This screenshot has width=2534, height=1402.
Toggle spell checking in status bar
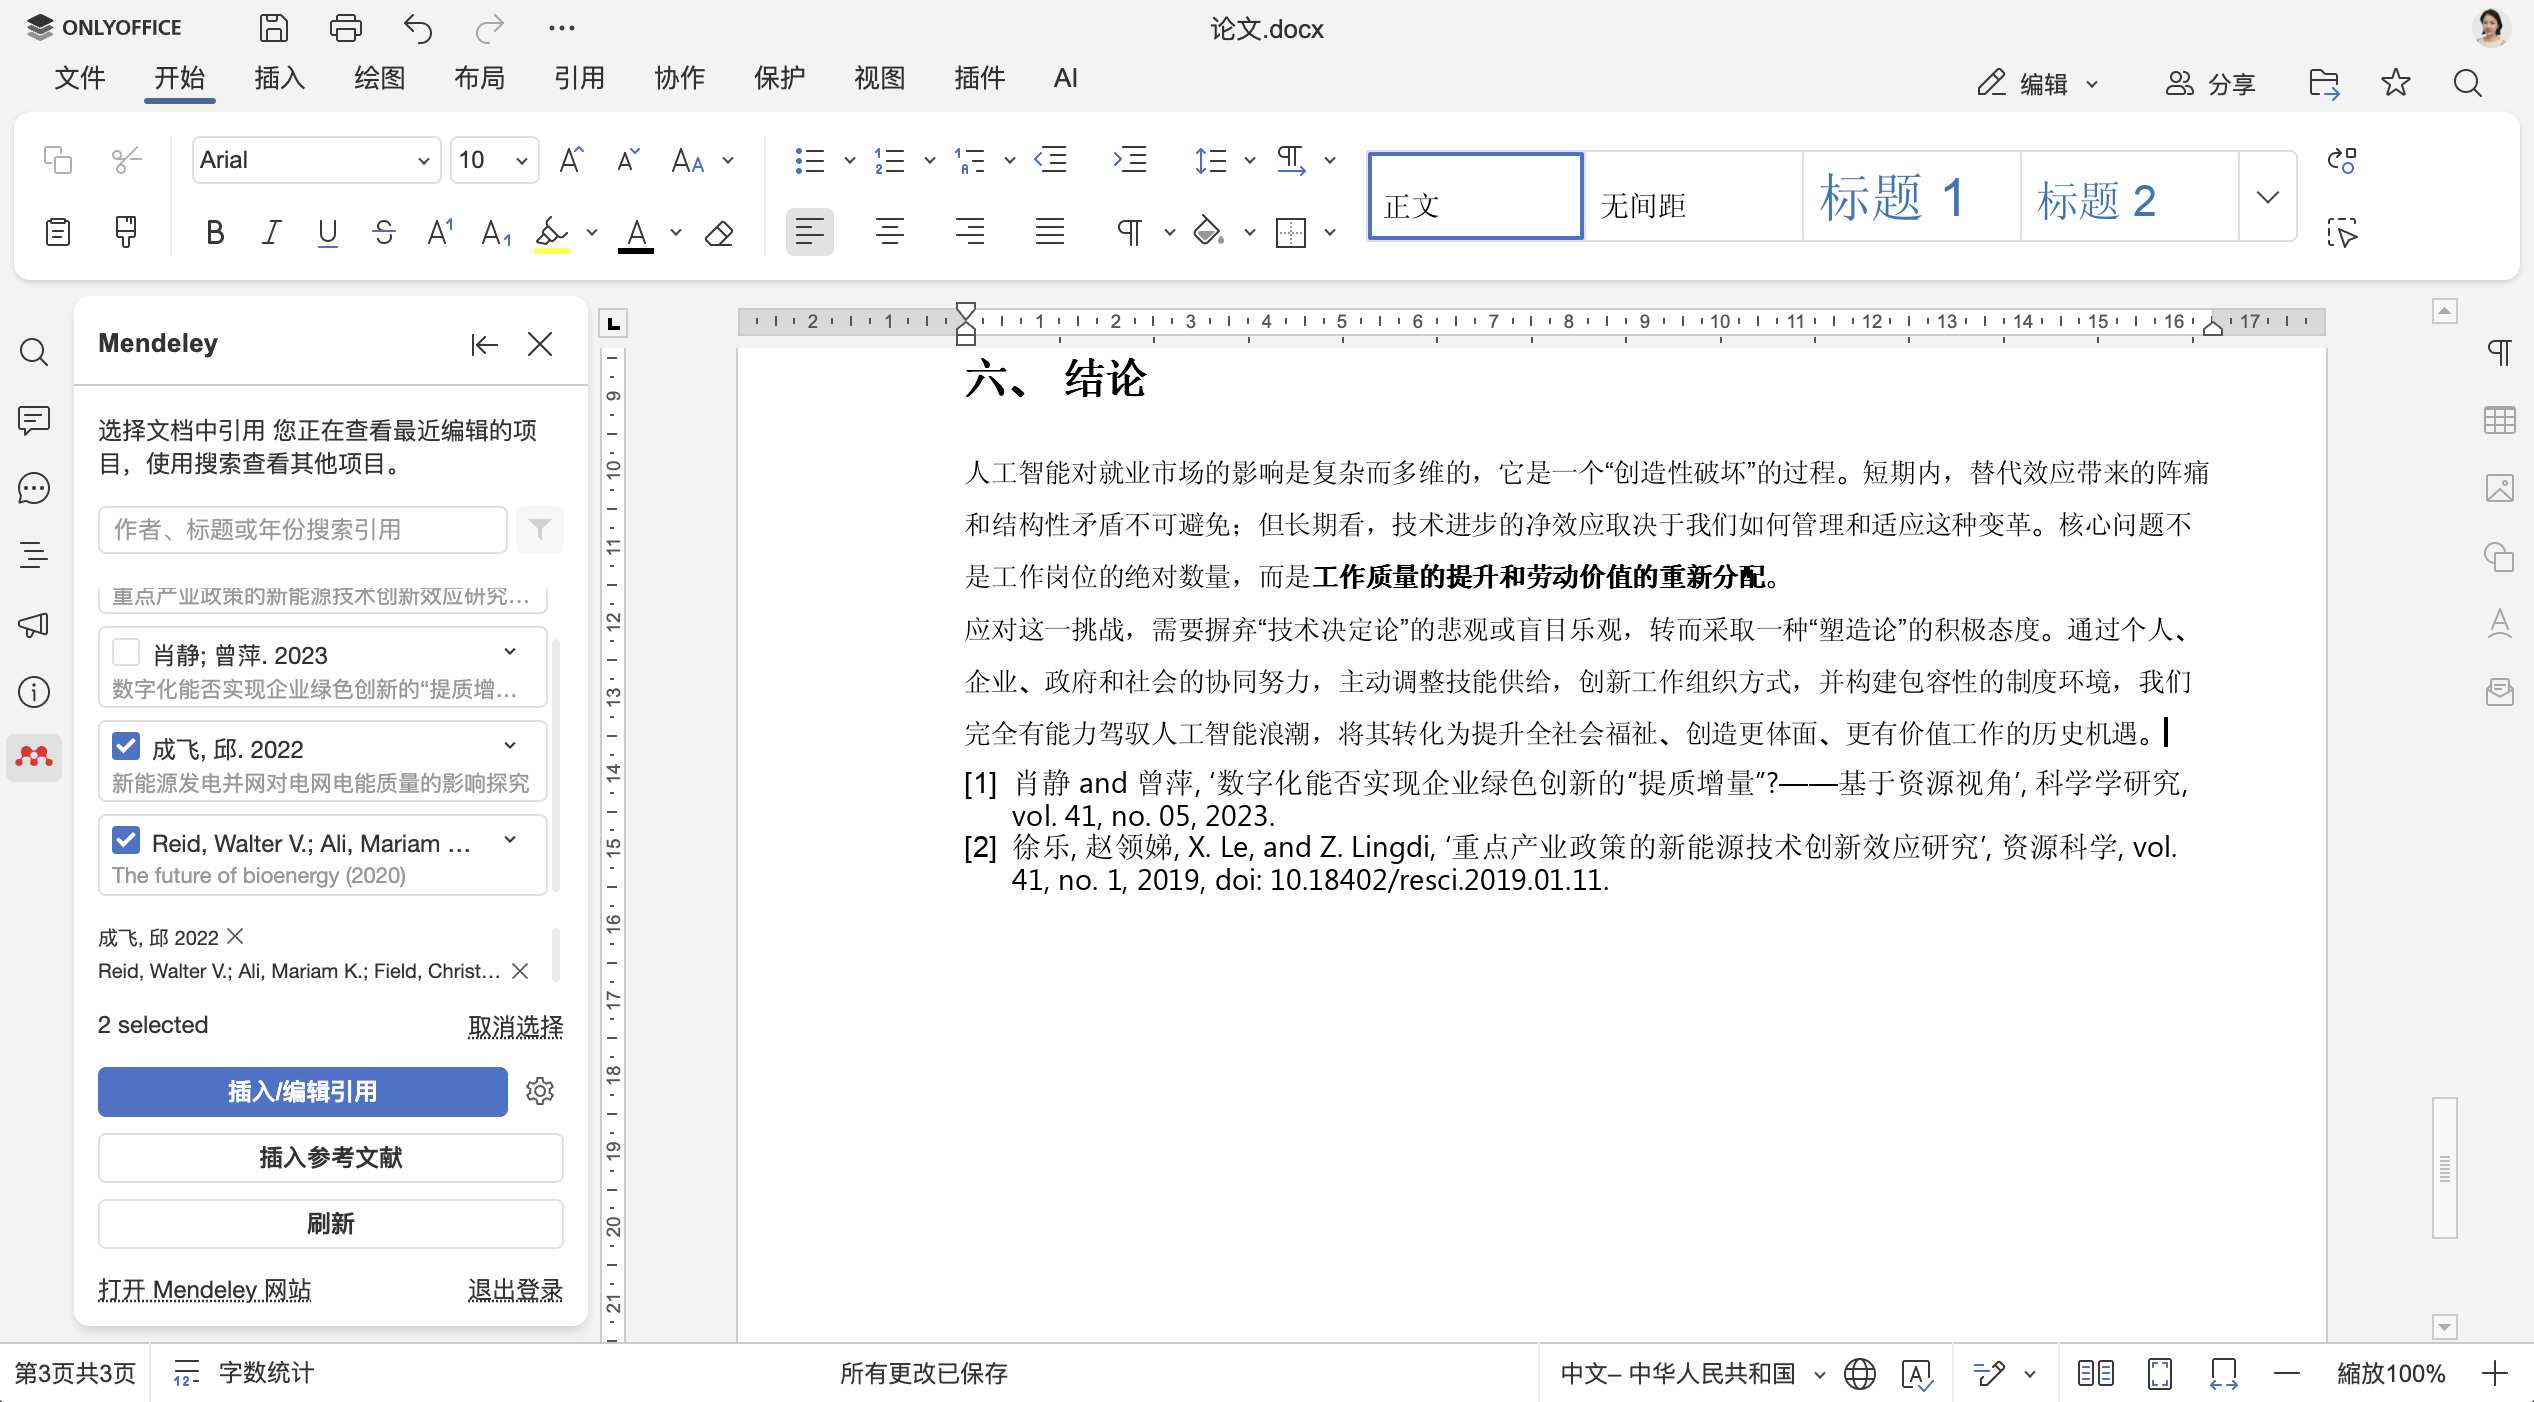(x=1917, y=1374)
